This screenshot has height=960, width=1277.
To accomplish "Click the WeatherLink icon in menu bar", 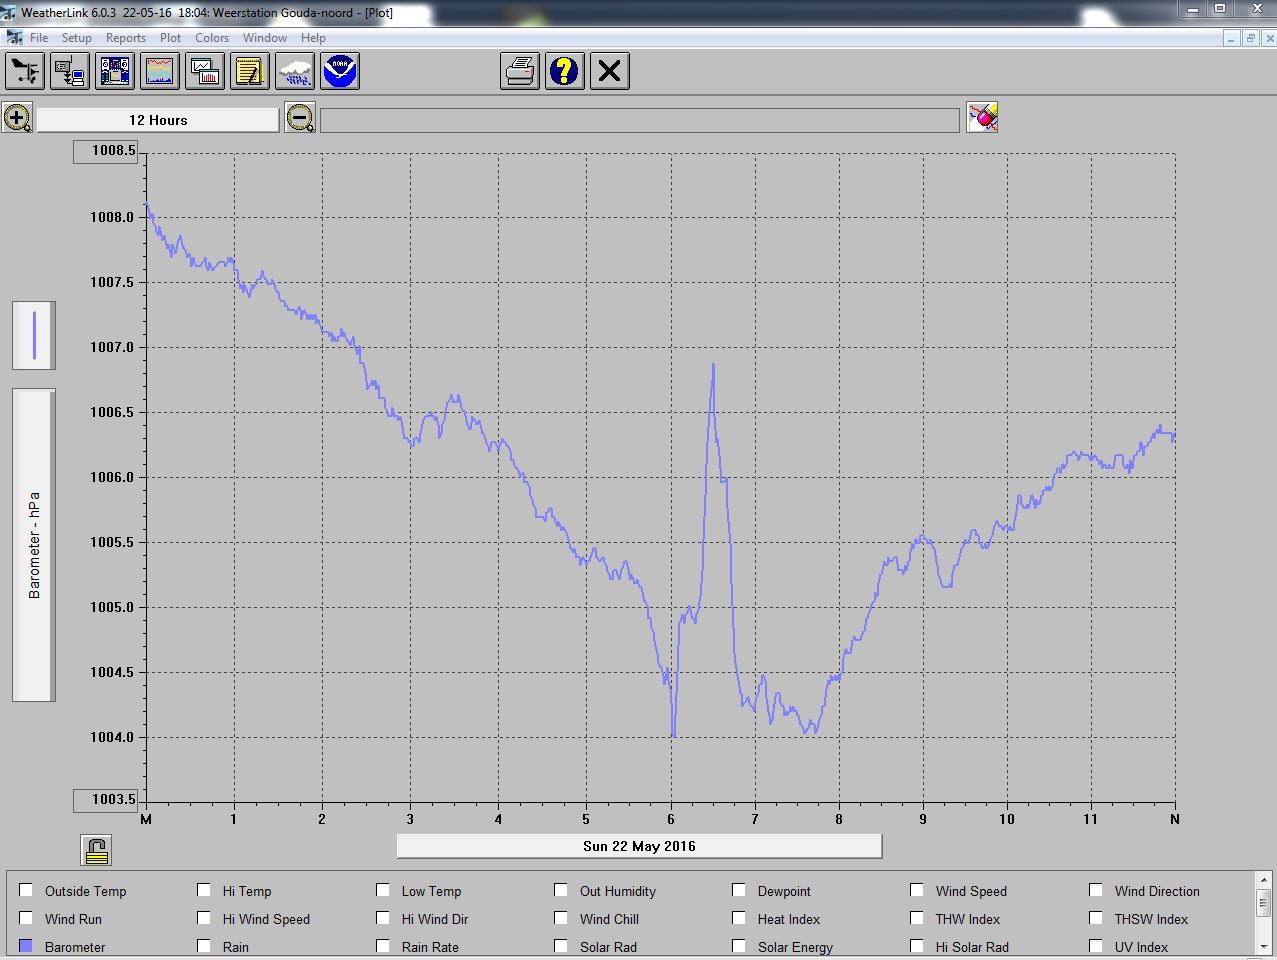I will click(14, 38).
